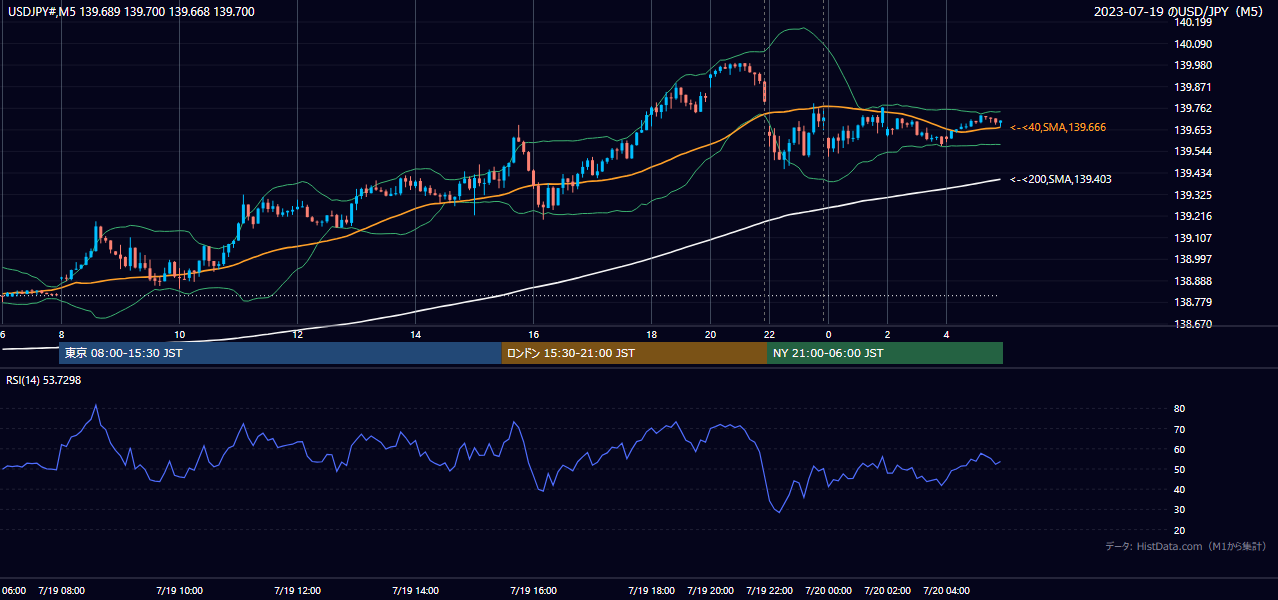
Task: Click price axis value 139.216
Action: pyautogui.click(x=1194, y=216)
